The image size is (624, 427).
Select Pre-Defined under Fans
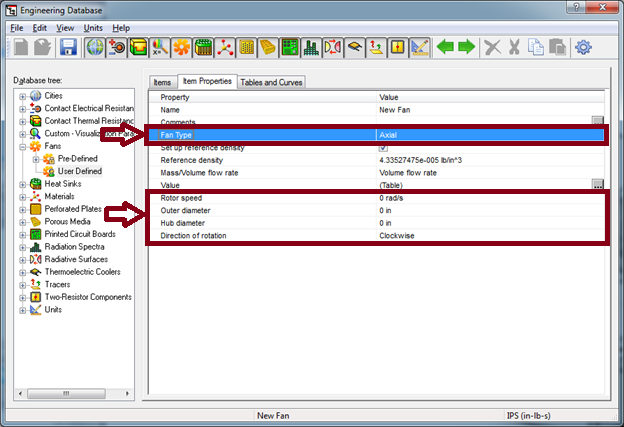pos(77,159)
